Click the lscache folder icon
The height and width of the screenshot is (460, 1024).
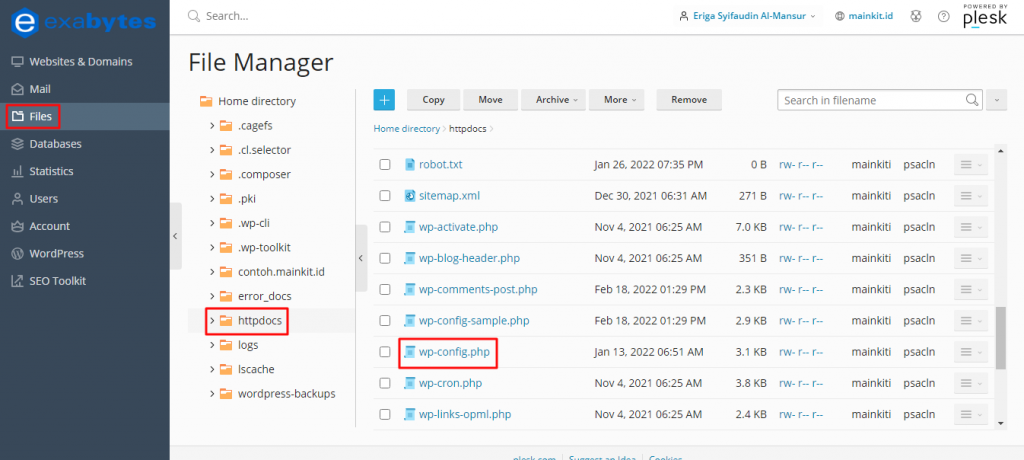click(x=226, y=369)
